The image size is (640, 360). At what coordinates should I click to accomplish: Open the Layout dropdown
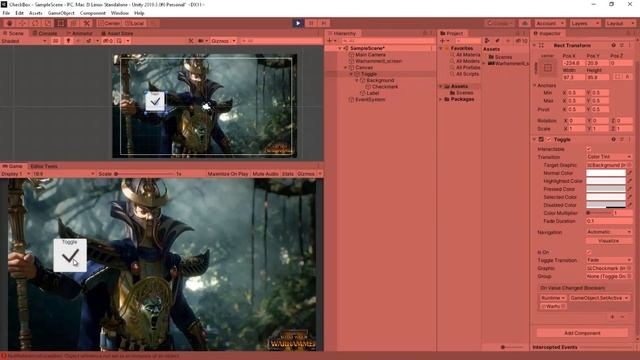click(620, 23)
